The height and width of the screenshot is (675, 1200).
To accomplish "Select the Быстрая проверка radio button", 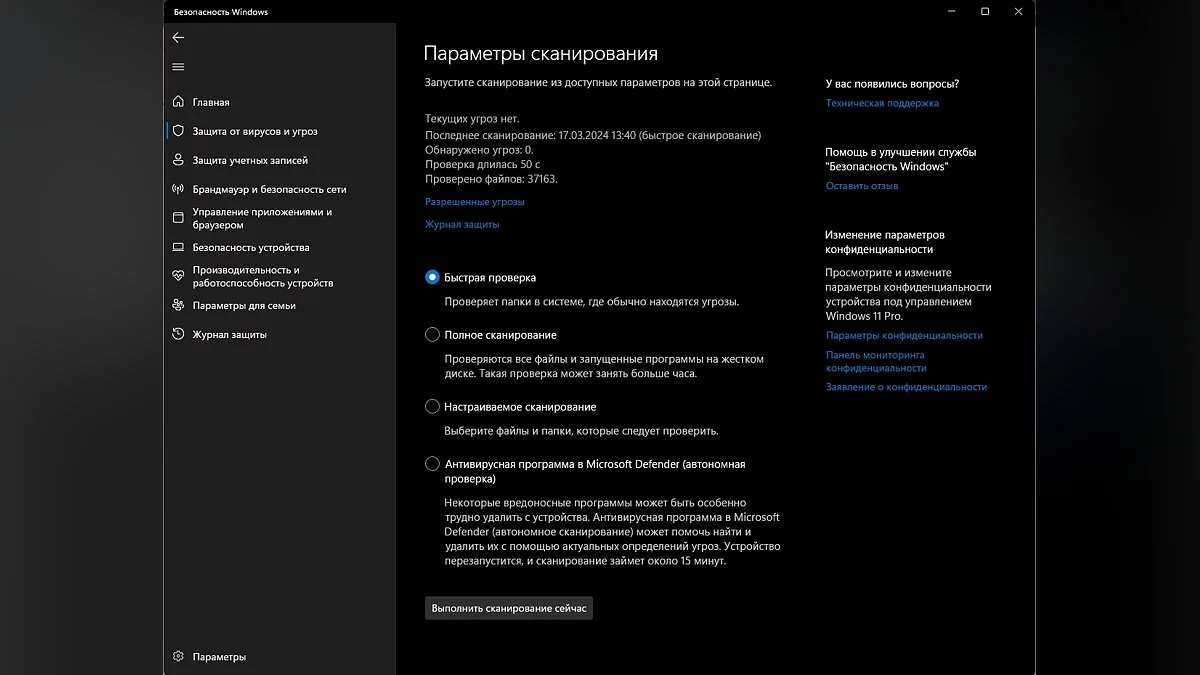I will point(432,277).
